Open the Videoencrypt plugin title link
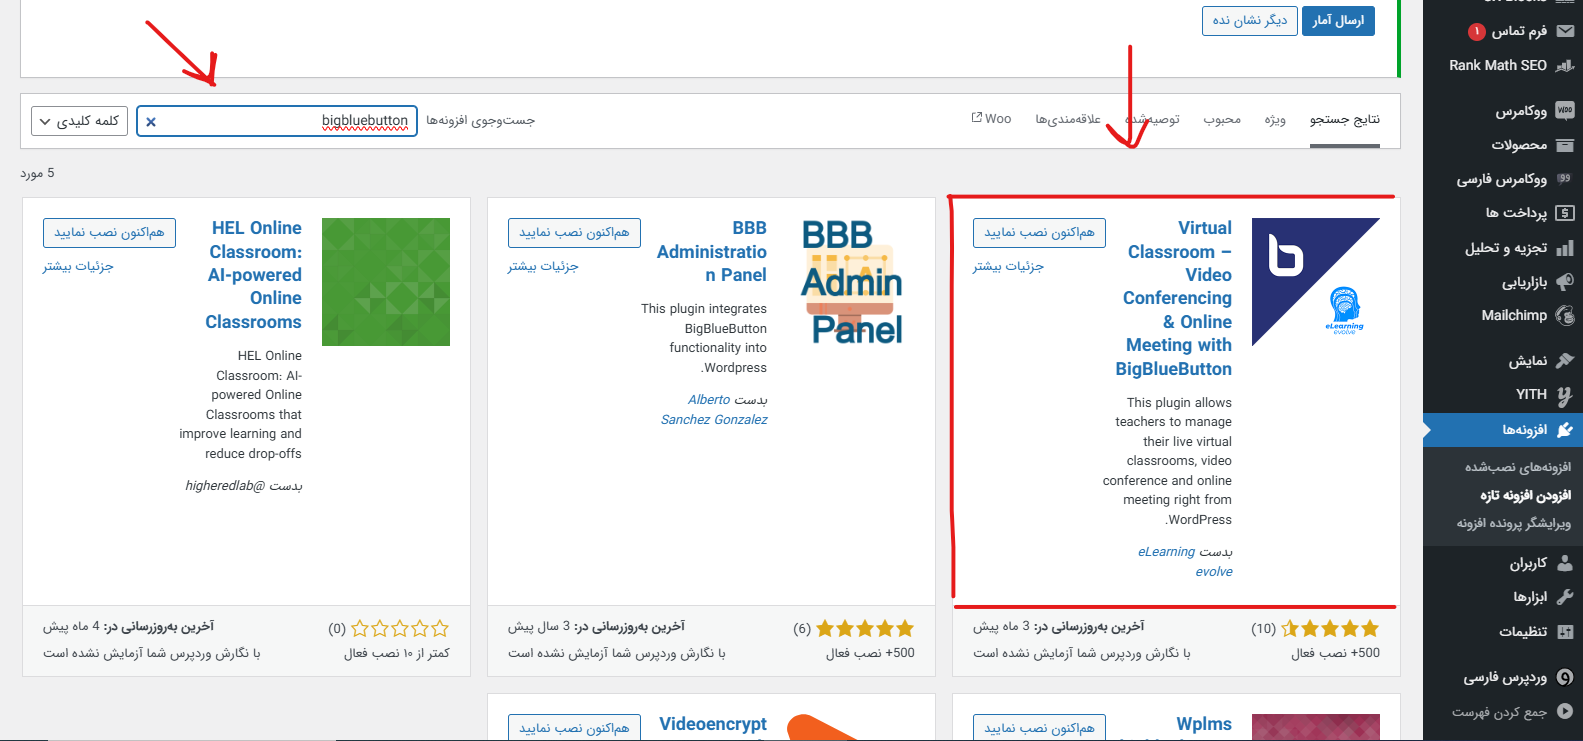 click(713, 724)
